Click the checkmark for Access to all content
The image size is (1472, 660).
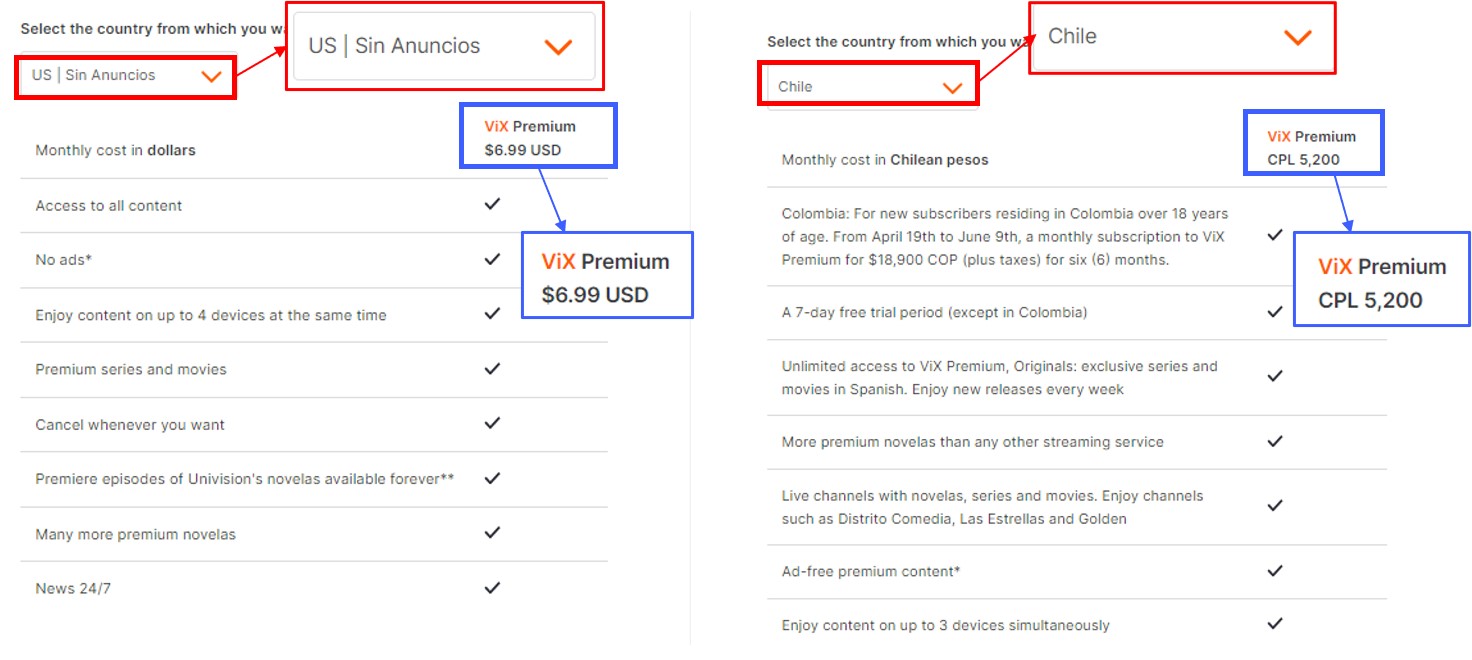point(492,204)
